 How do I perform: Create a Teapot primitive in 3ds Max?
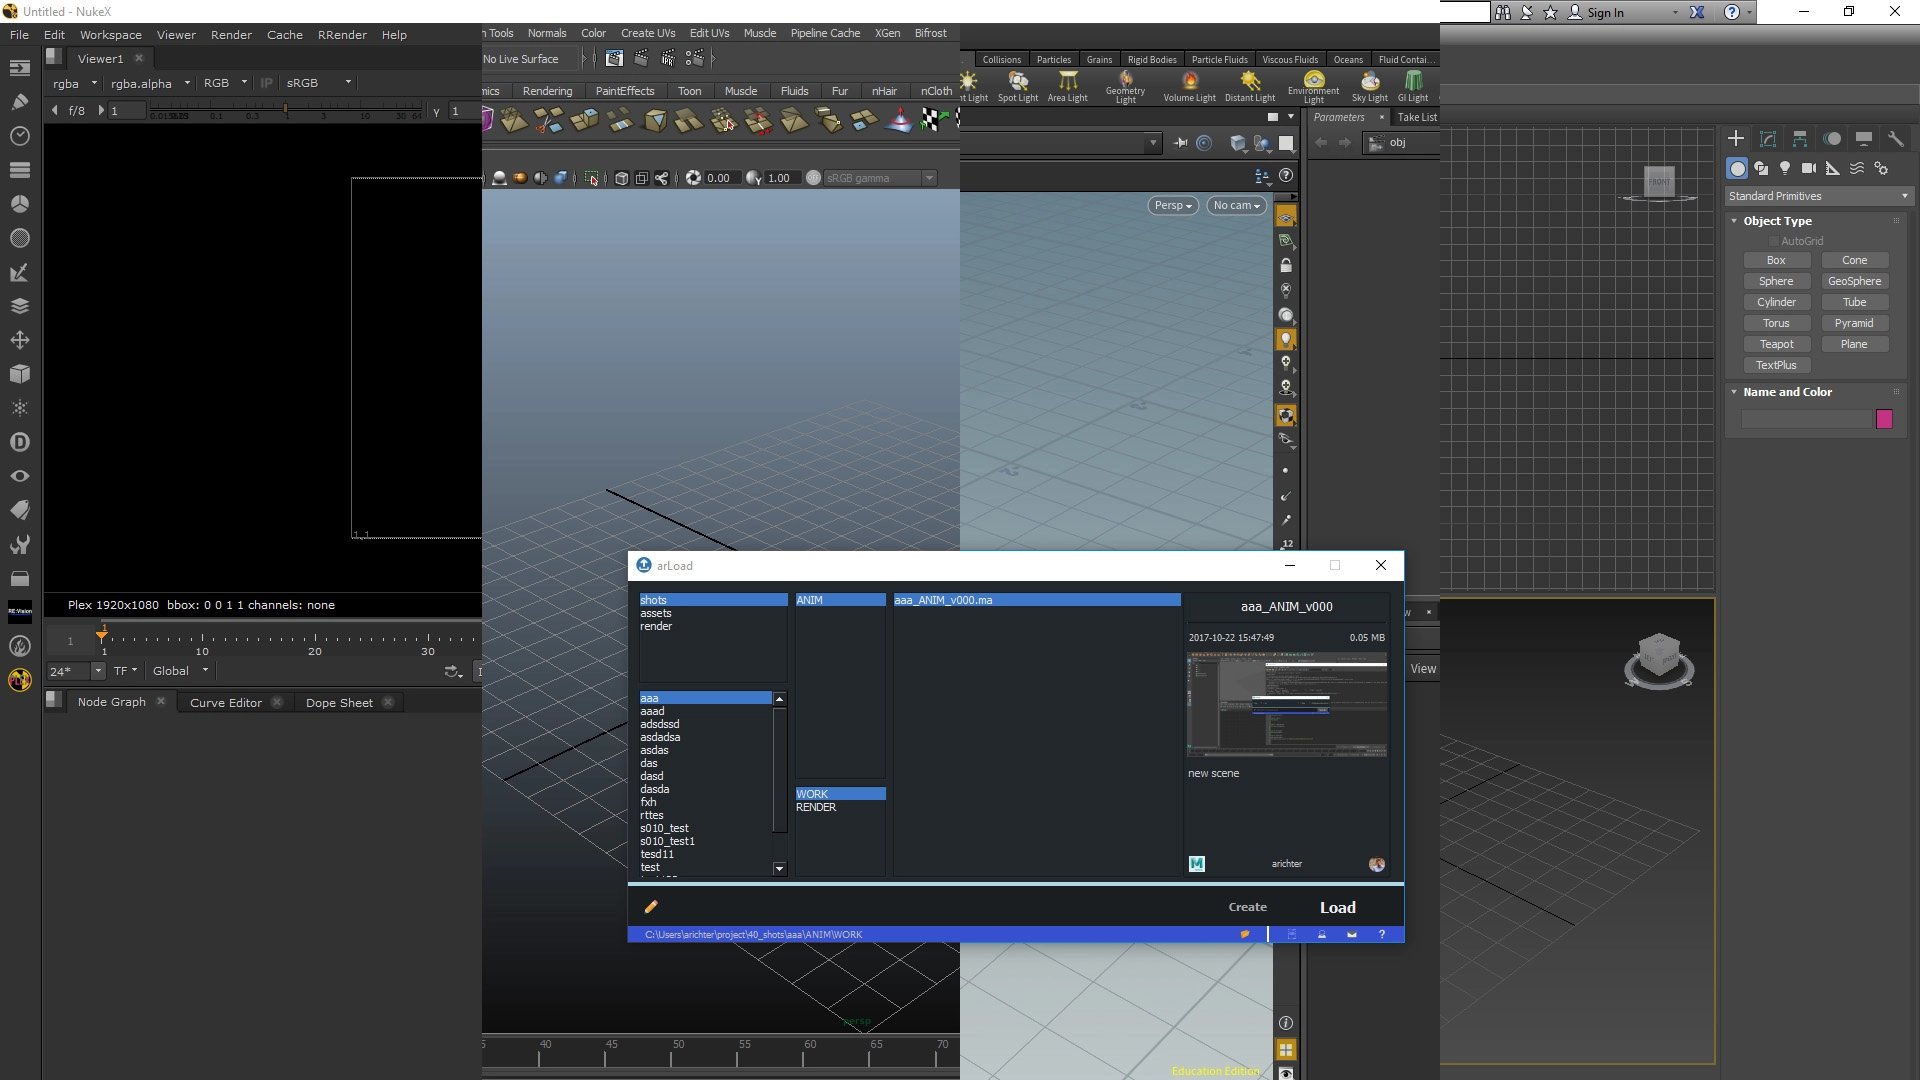click(x=1776, y=344)
